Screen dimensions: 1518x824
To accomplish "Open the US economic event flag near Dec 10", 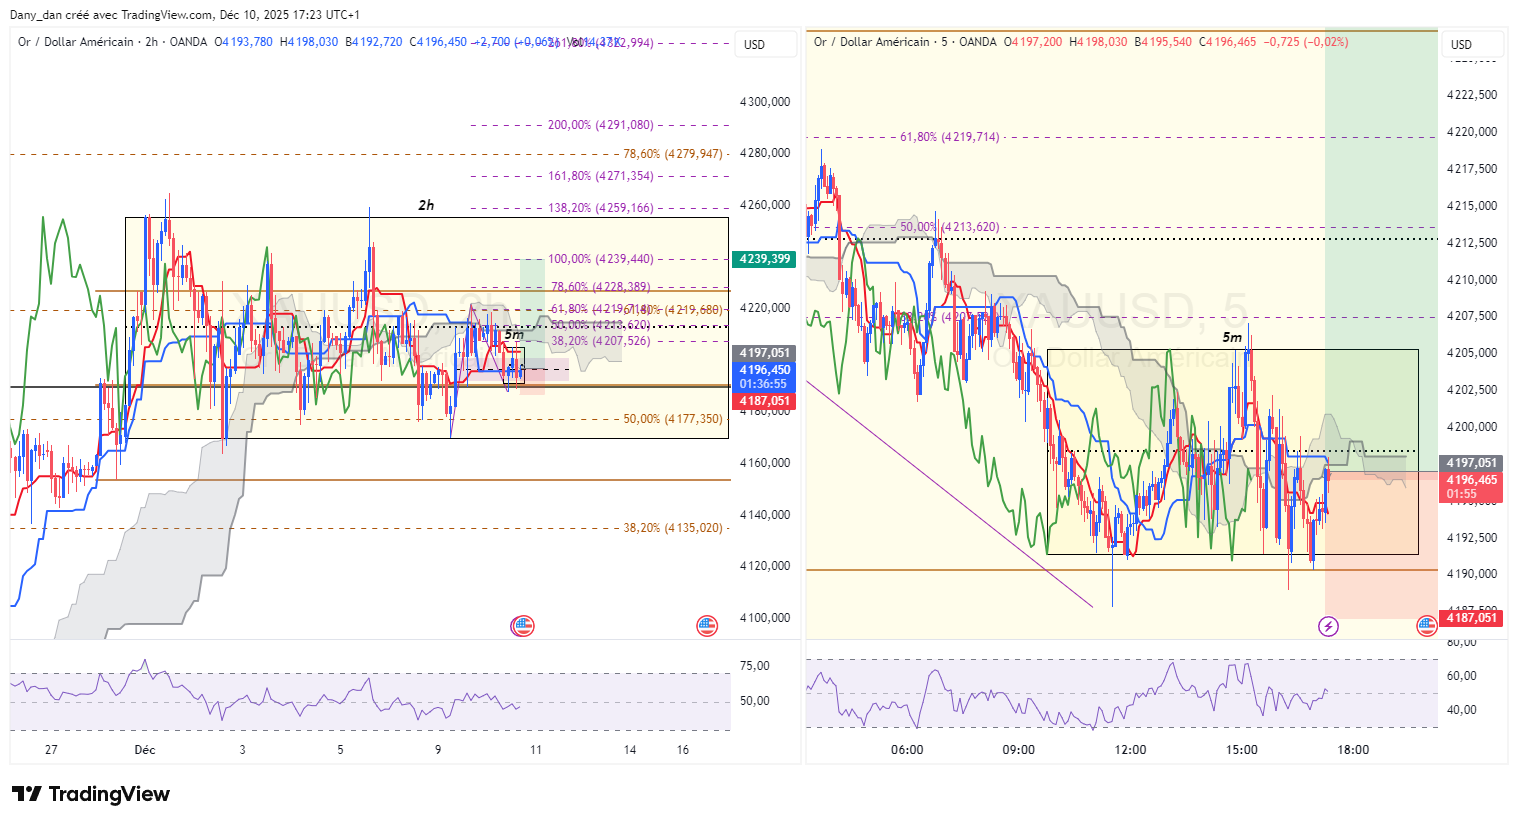I will pyautogui.click(x=522, y=627).
